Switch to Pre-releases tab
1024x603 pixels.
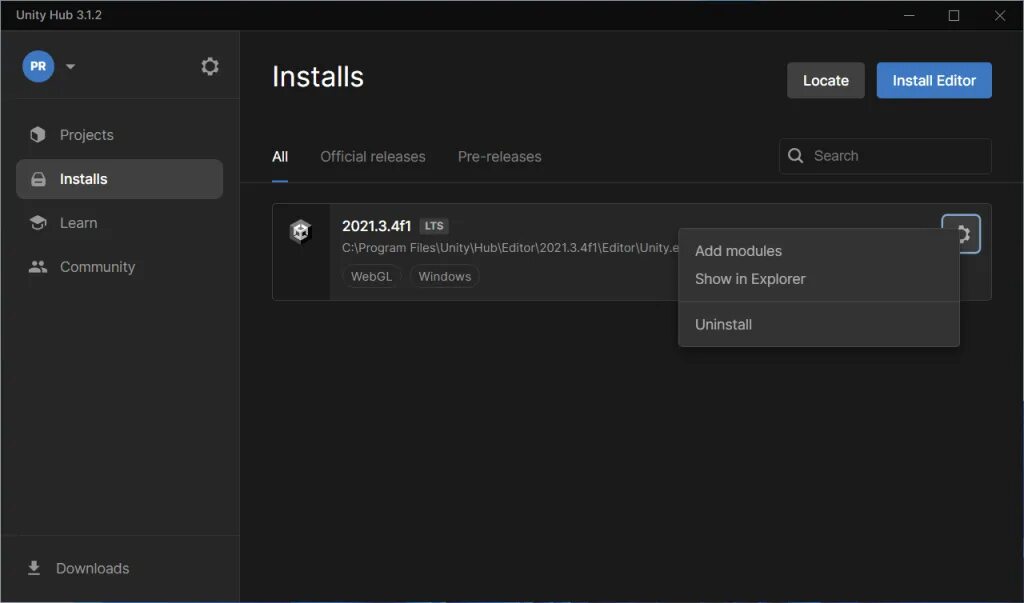tap(499, 157)
